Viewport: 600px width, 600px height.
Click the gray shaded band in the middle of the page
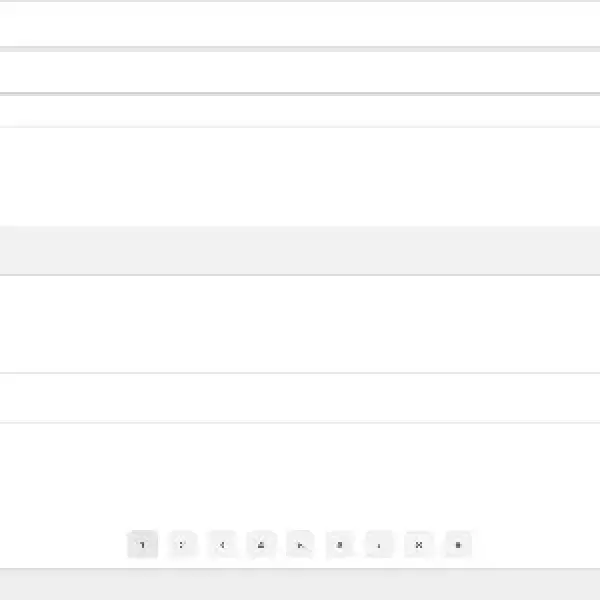click(300, 250)
